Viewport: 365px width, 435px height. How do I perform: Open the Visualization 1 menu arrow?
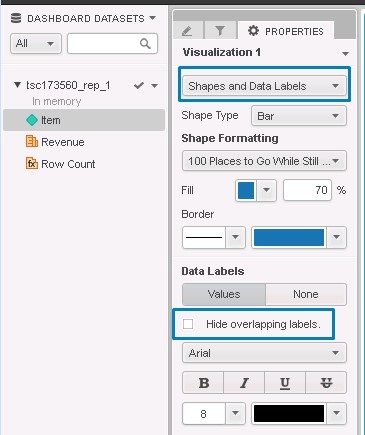(x=345, y=53)
